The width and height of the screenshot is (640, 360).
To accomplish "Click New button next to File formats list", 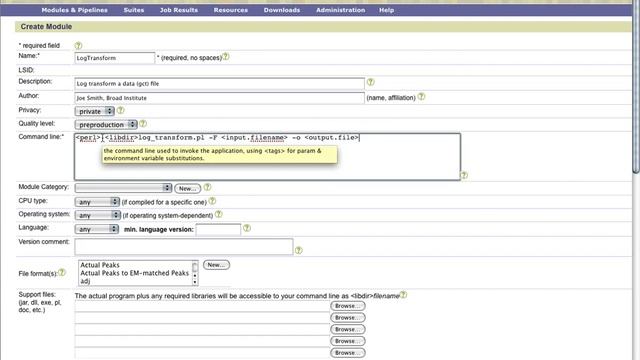I will (x=216, y=265).
